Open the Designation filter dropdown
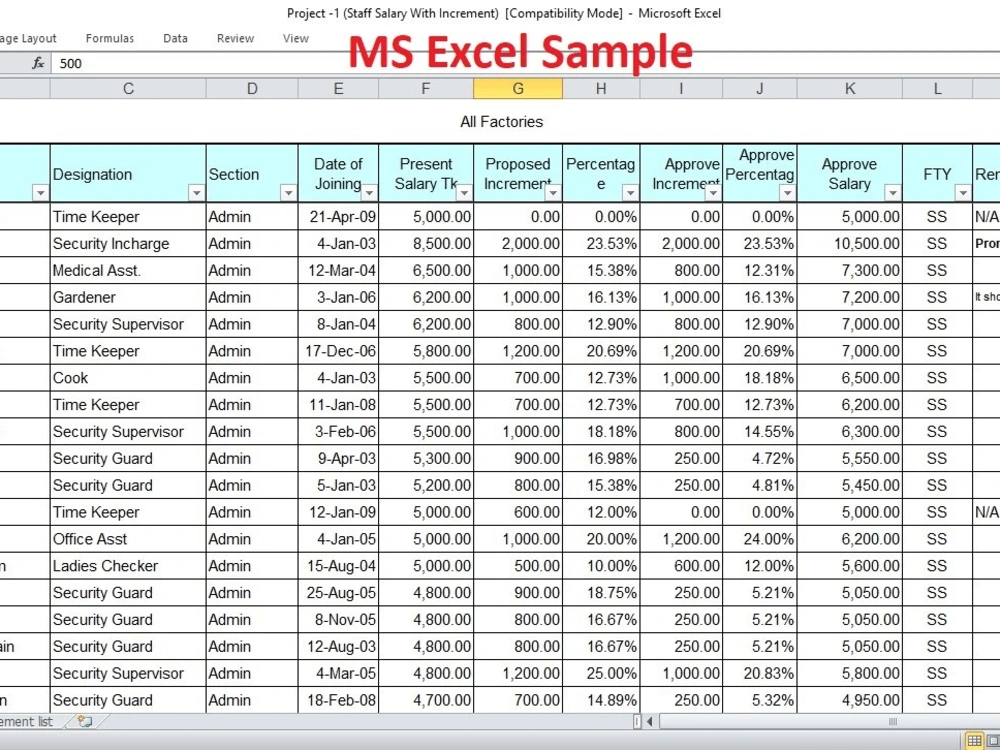 196,193
